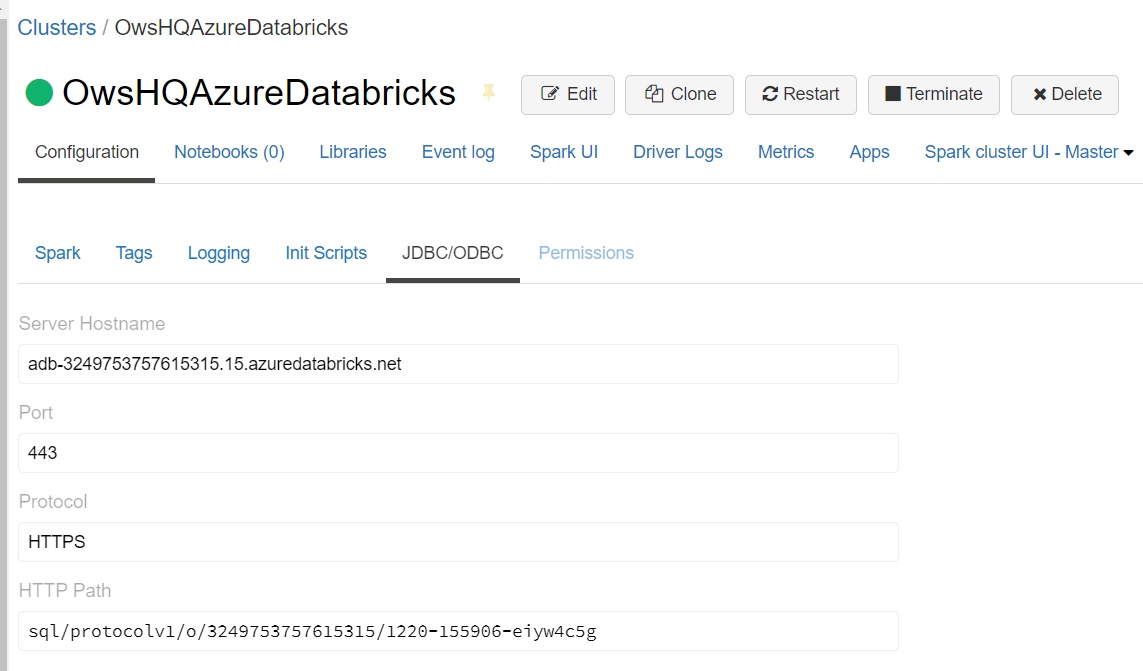
Task: Click the Delete cross icon
Action: click(1042, 94)
